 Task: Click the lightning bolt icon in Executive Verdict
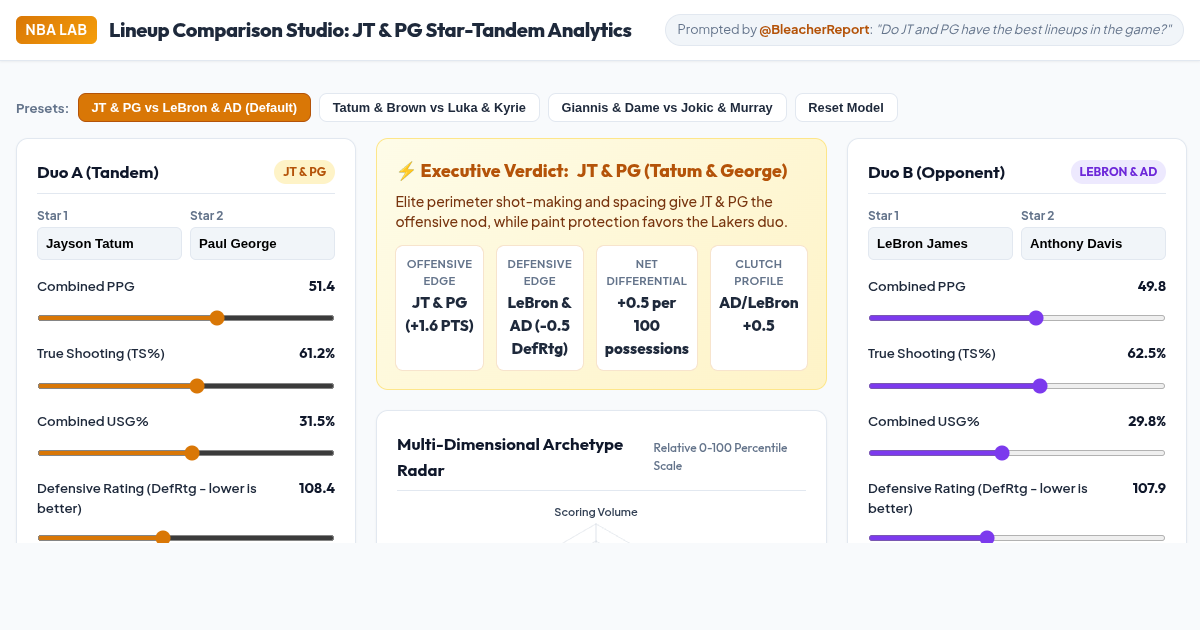[406, 171]
